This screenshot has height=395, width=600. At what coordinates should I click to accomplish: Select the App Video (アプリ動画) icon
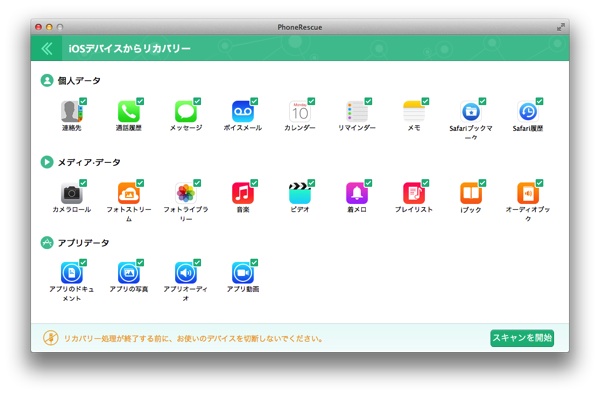tap(243, 273)
